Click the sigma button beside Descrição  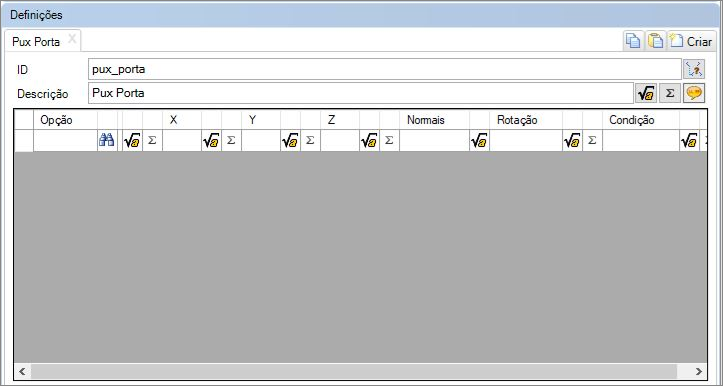point(670,93)
